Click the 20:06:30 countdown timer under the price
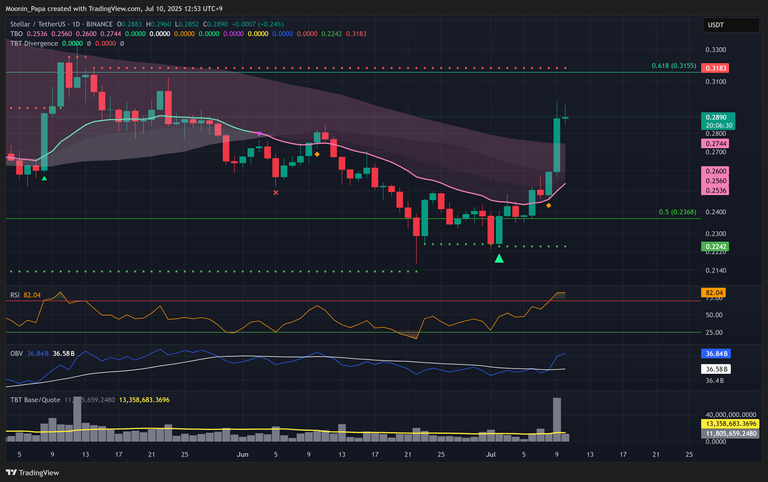Screen dimensions: 768x482 click(x=719, y=125)
